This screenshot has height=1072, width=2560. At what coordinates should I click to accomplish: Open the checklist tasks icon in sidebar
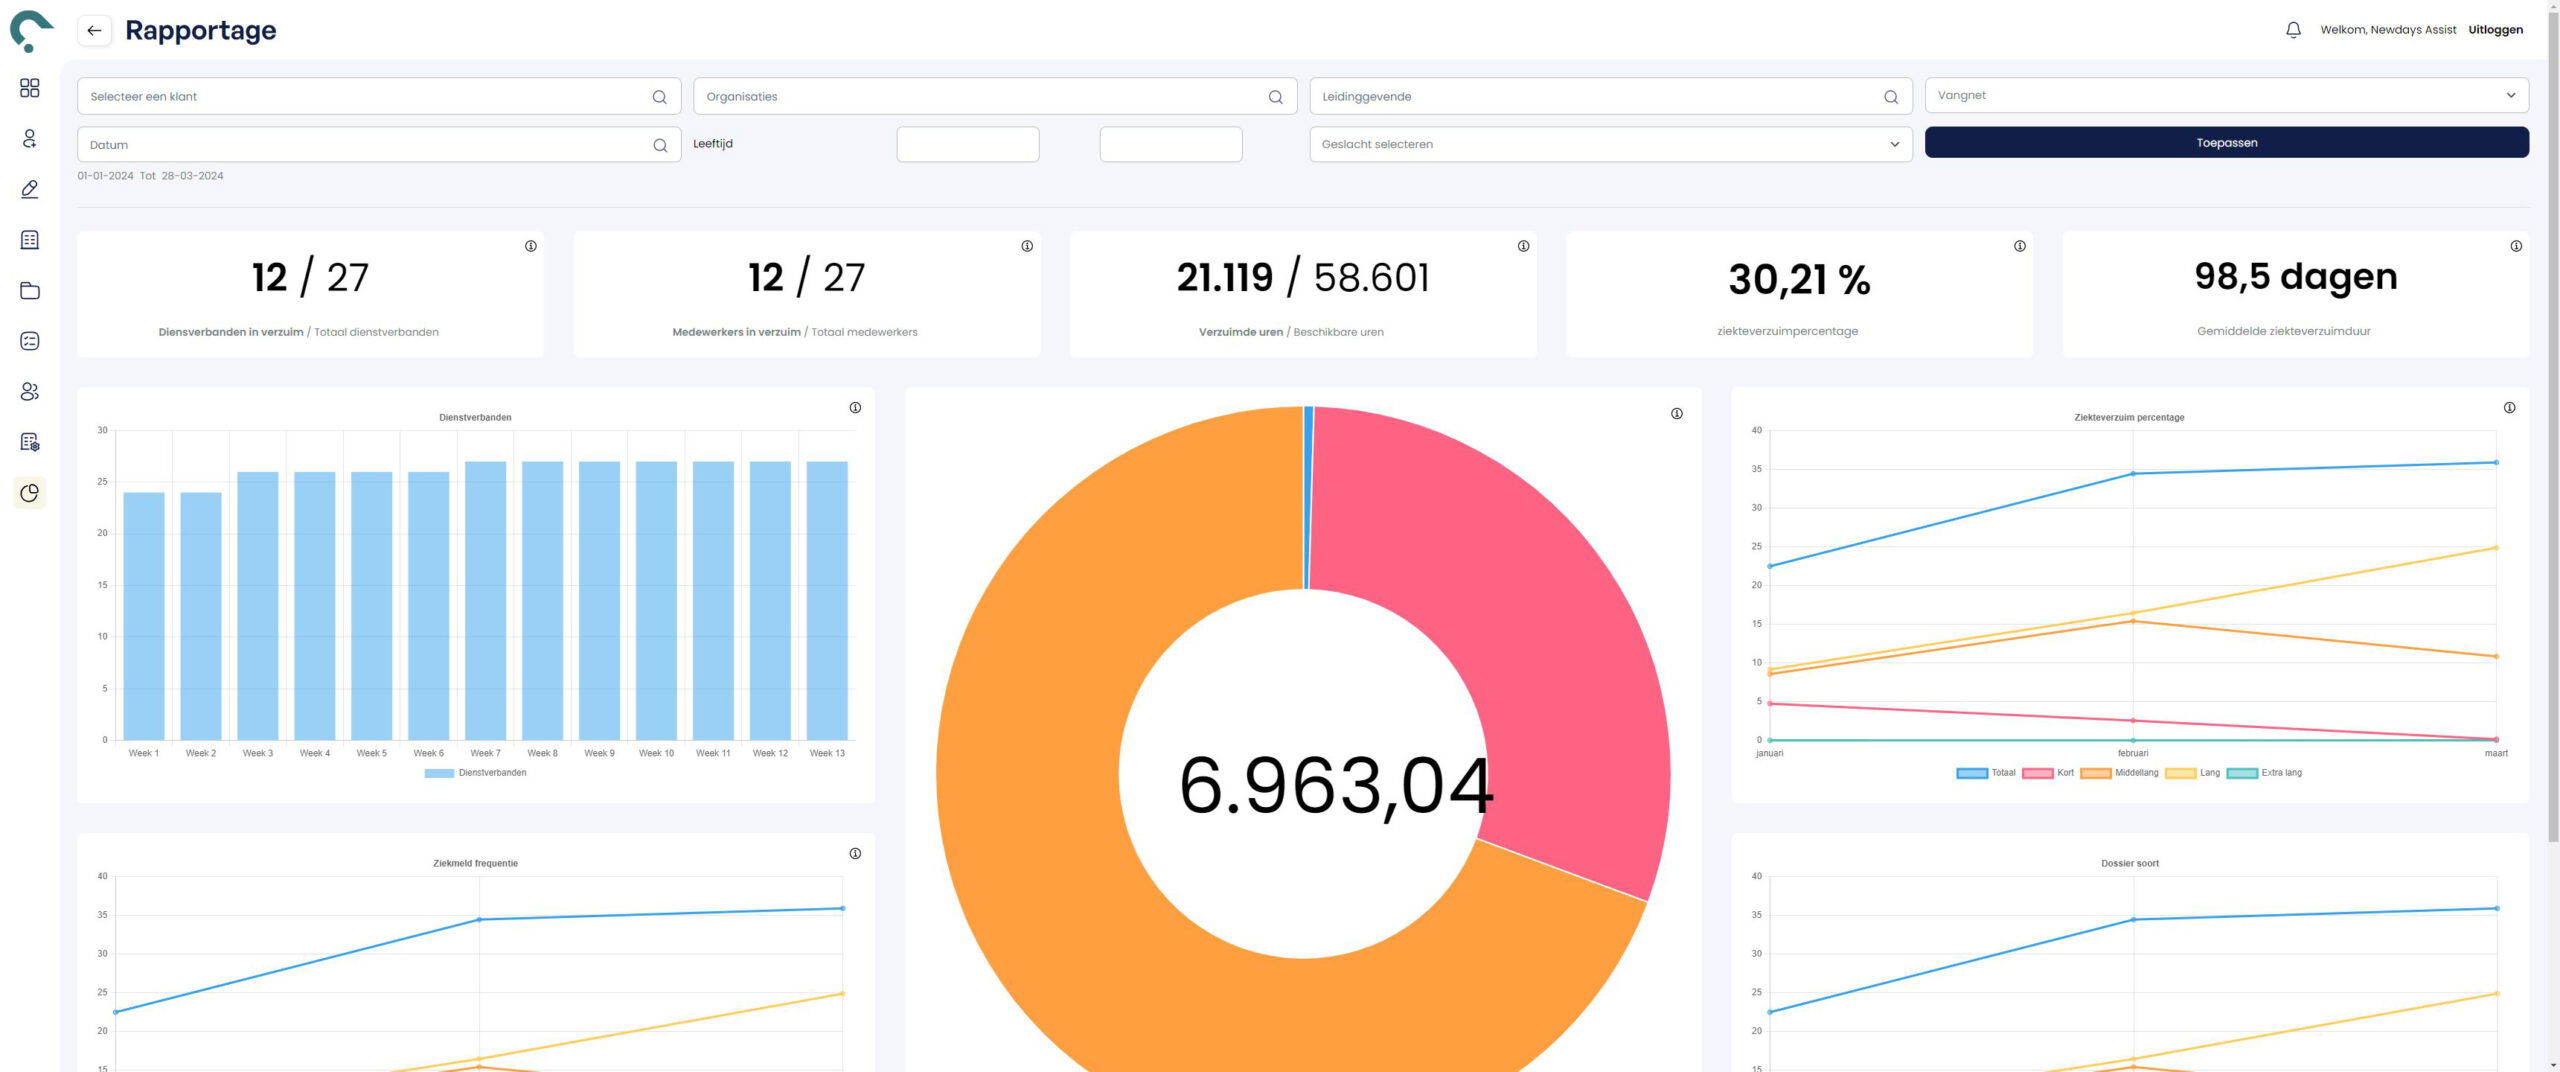tap(30, 341)
